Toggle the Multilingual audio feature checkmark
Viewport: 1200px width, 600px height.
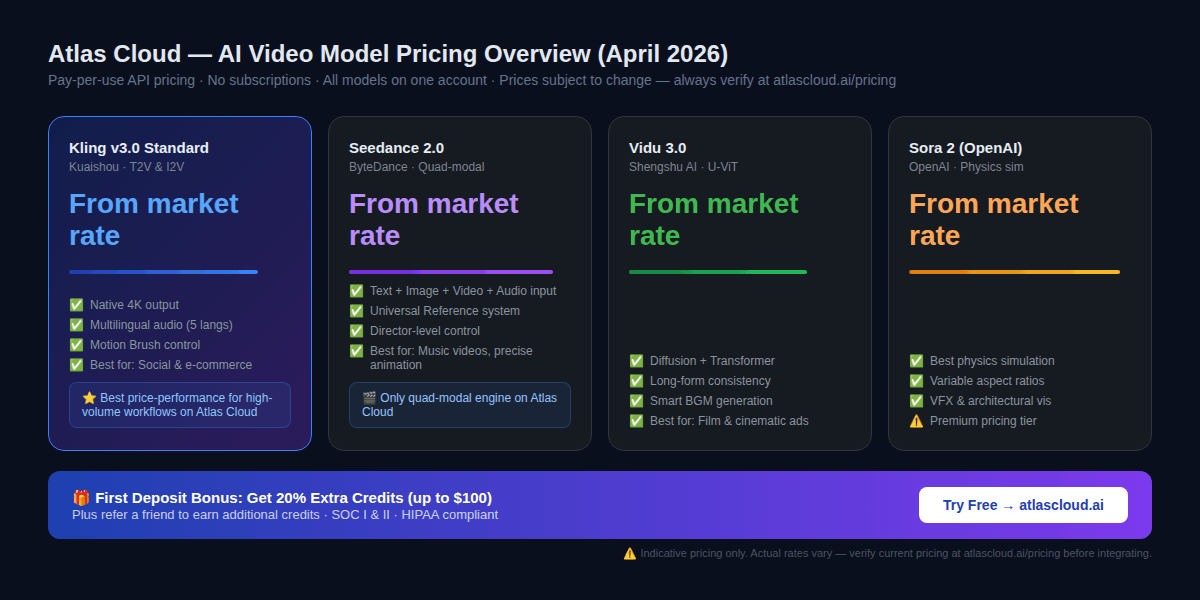[x=76, y=324]
